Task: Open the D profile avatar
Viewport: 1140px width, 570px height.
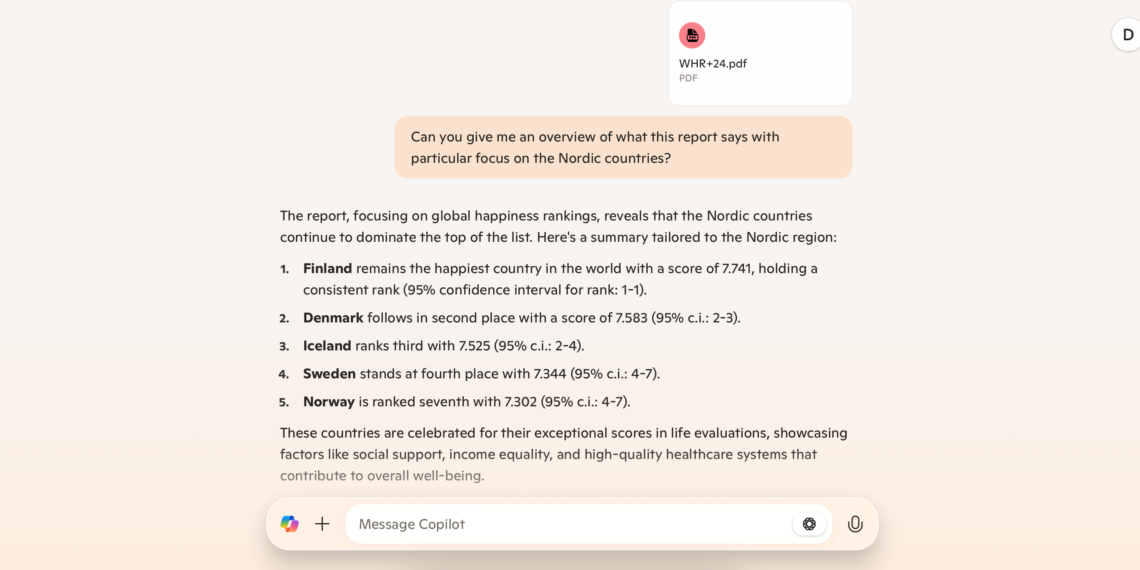Action: click(x=1127, y=35)
